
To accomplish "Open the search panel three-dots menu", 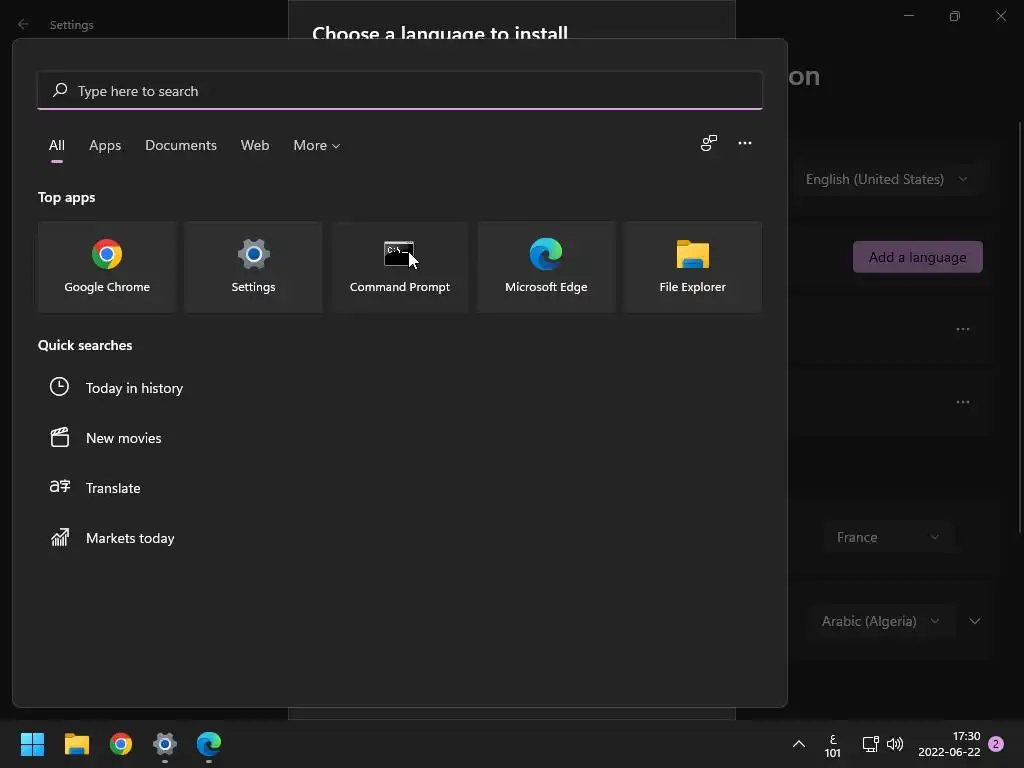I will pos(744,143).
